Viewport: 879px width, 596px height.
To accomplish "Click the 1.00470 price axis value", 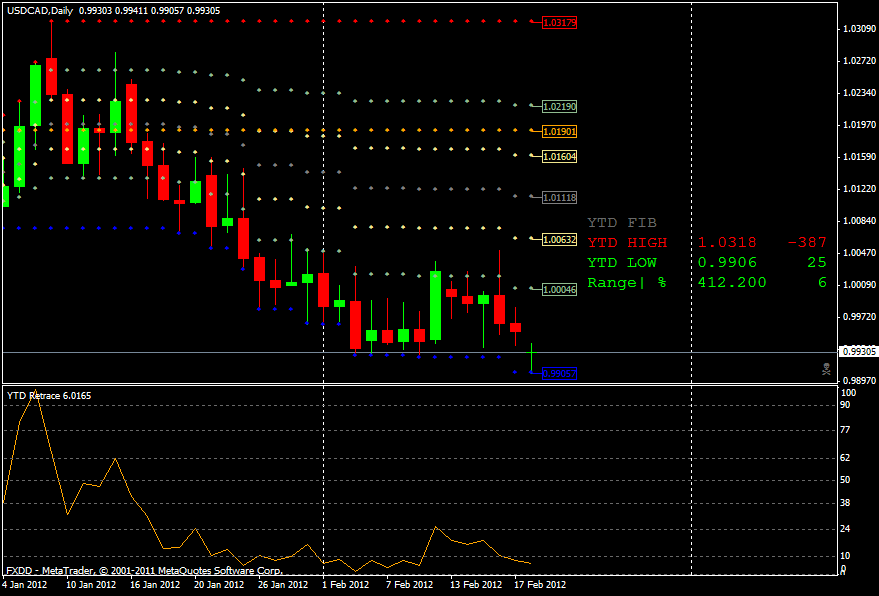I will pos(859,253).
